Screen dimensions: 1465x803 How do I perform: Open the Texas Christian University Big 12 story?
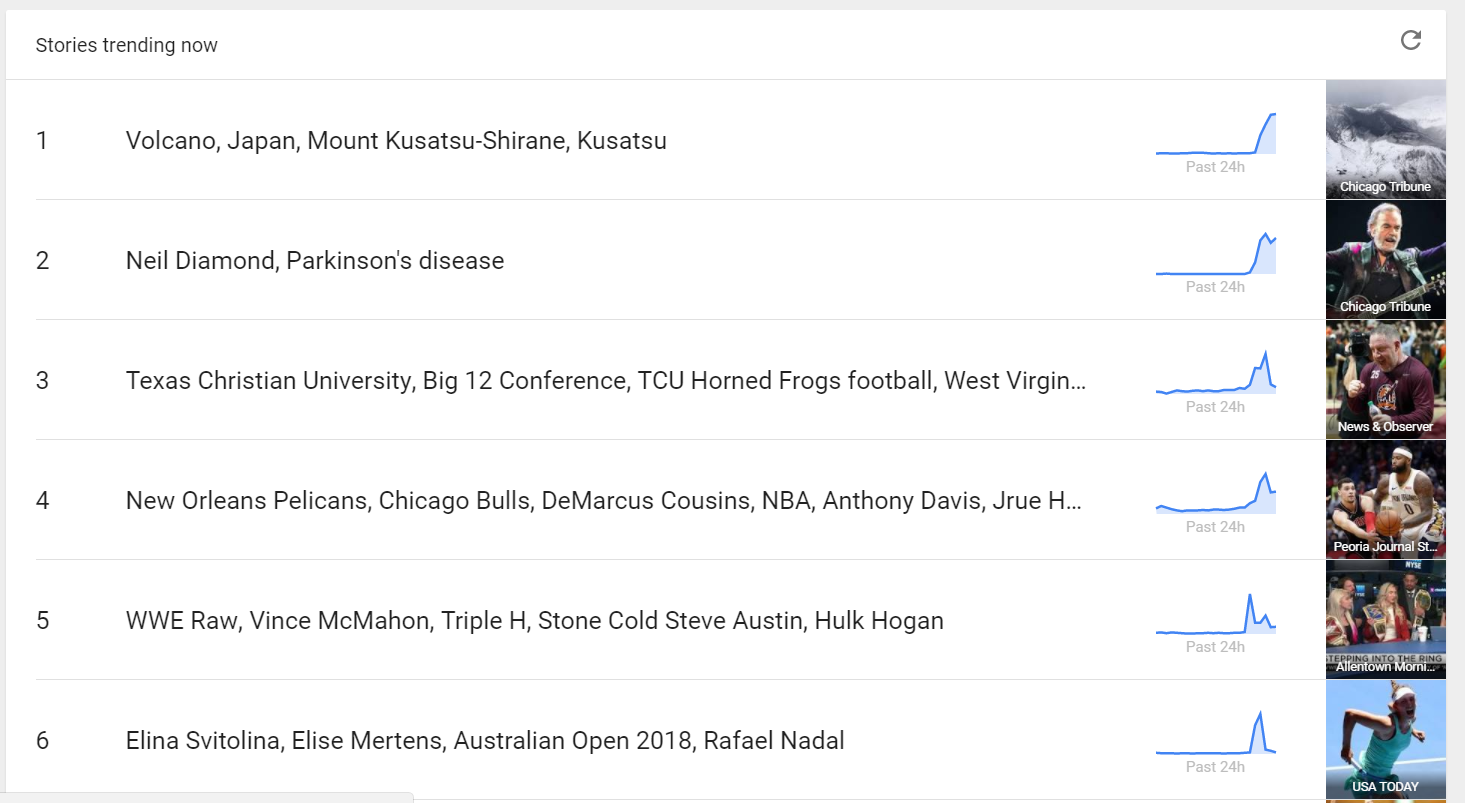click(605, 381)
